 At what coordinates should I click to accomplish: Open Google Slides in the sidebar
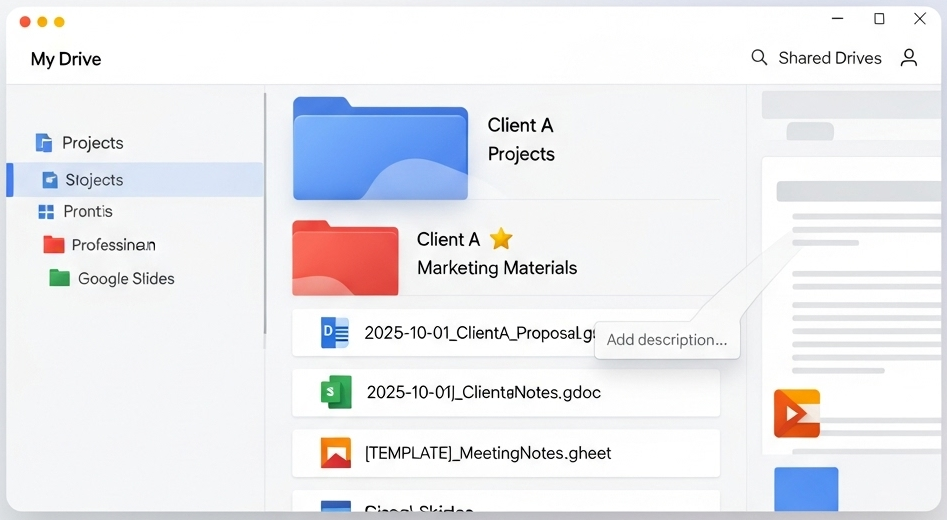(x=126, y=278)
